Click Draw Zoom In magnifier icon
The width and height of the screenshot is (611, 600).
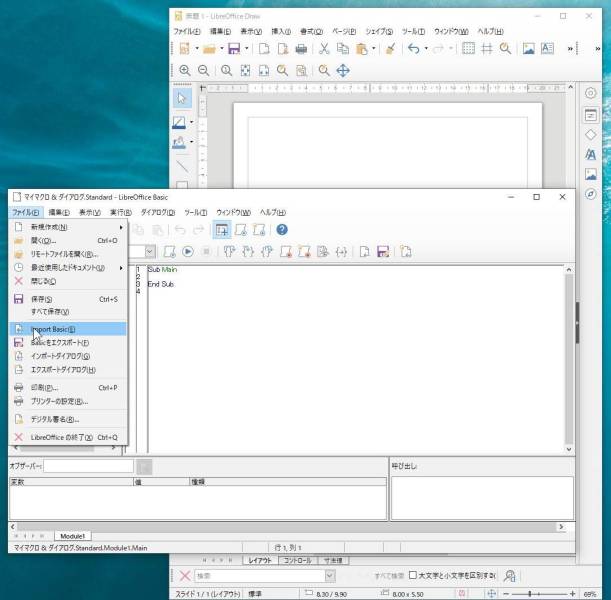point(185,71)
